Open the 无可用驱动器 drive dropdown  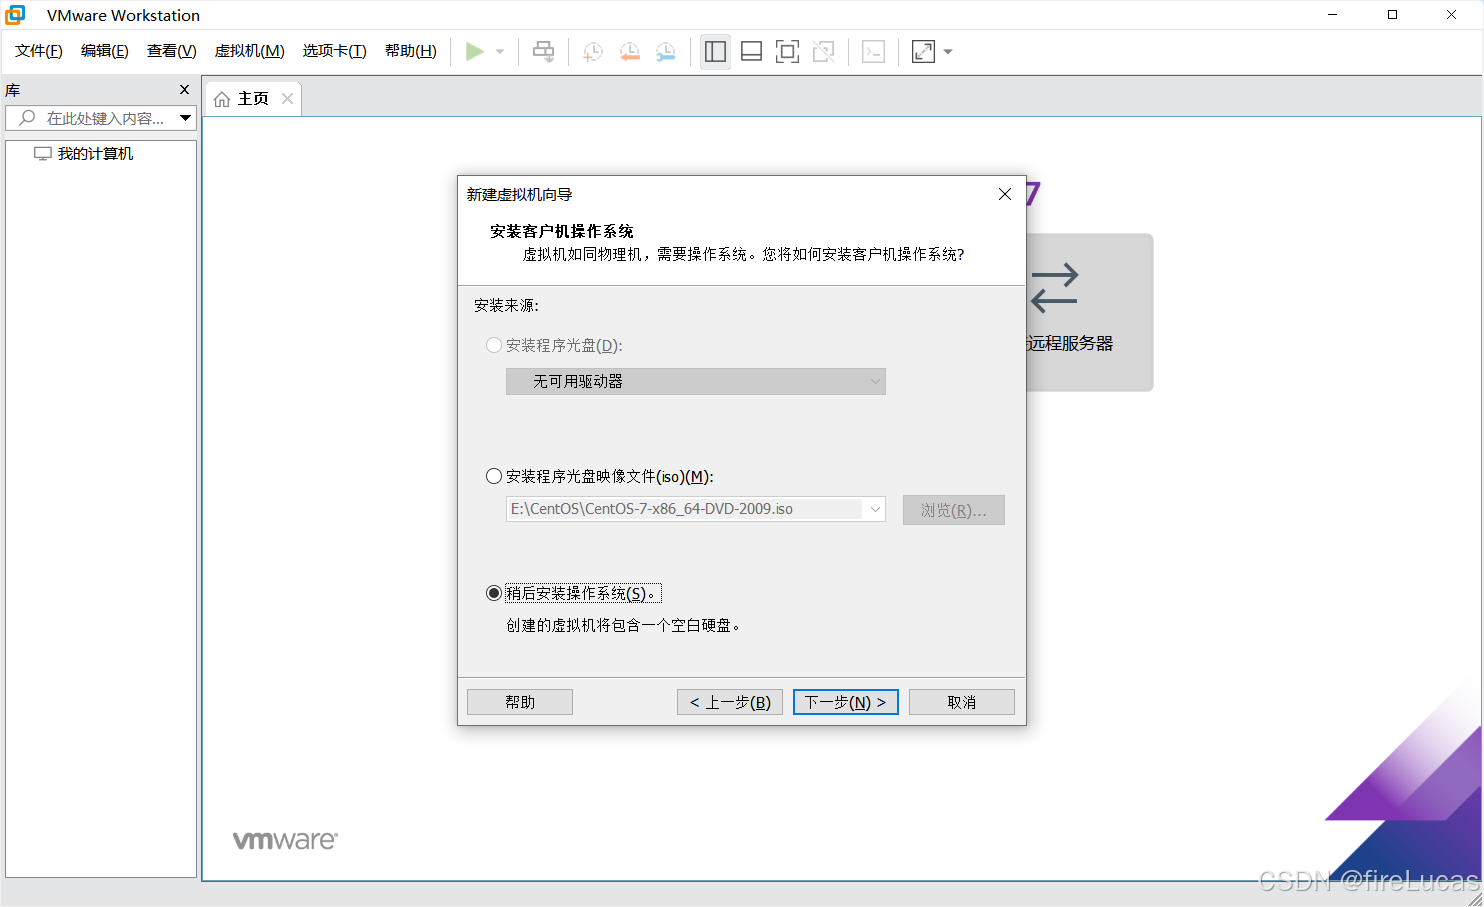[x=696, y=381]
